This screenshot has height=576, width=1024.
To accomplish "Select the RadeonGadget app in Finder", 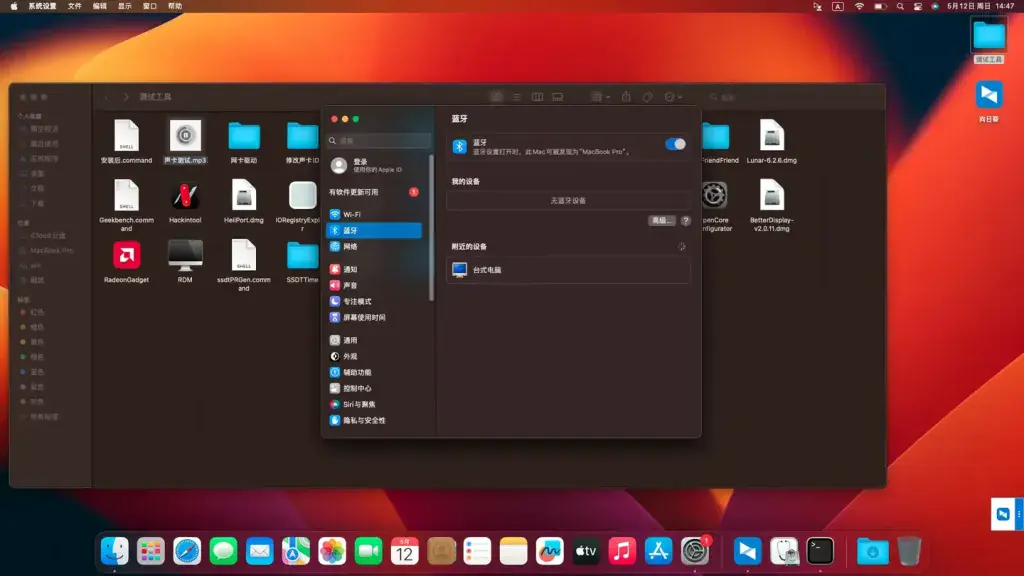I will [x=127, y=263].
